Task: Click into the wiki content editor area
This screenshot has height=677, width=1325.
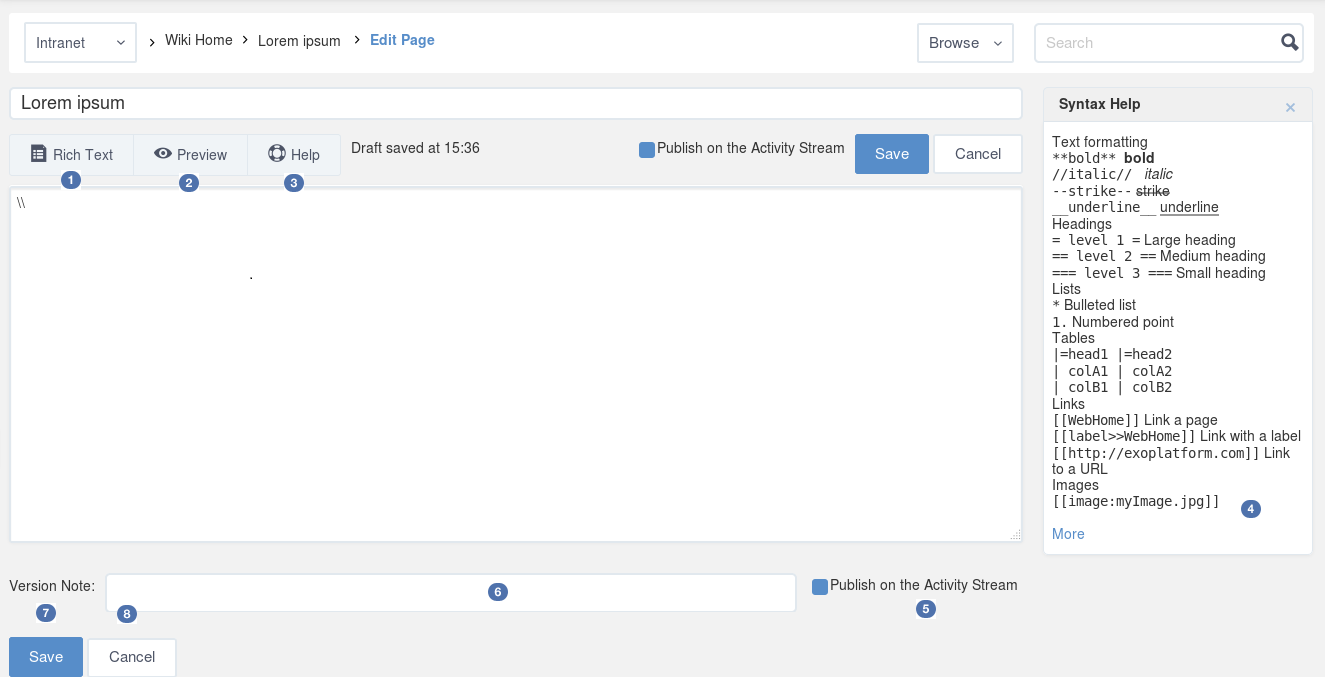Action: tap(516, 365)
